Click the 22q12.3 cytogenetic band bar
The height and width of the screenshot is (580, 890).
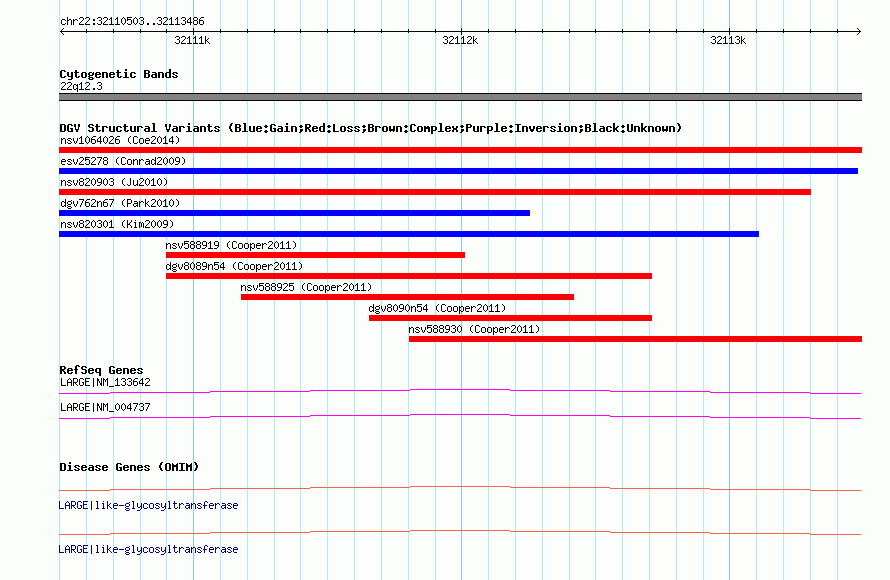[x=460, y=97]
